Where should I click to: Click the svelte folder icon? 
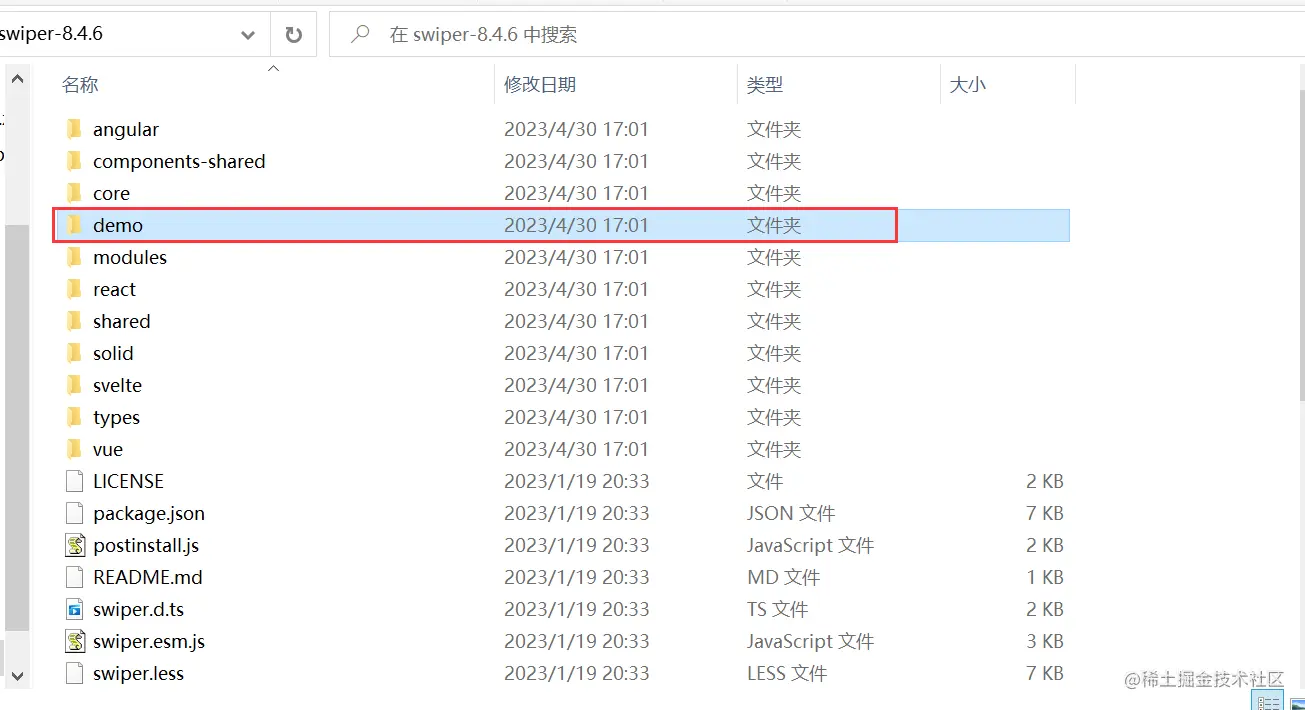(74, 385)
